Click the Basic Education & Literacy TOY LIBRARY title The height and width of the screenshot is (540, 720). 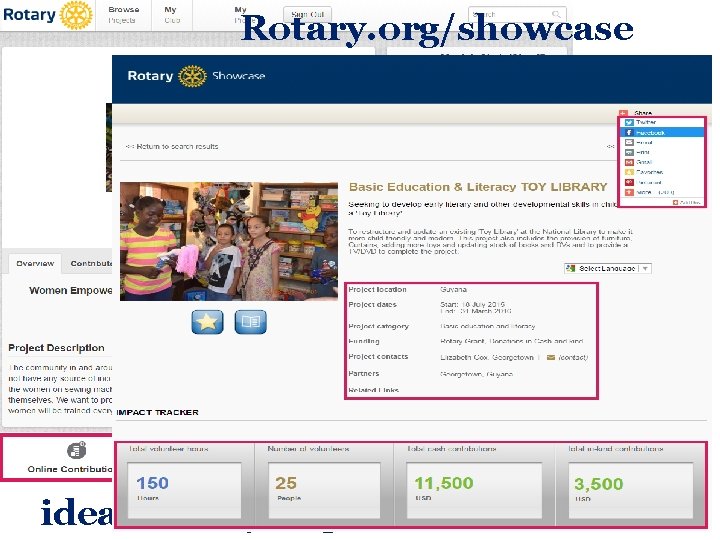point(478,187)
